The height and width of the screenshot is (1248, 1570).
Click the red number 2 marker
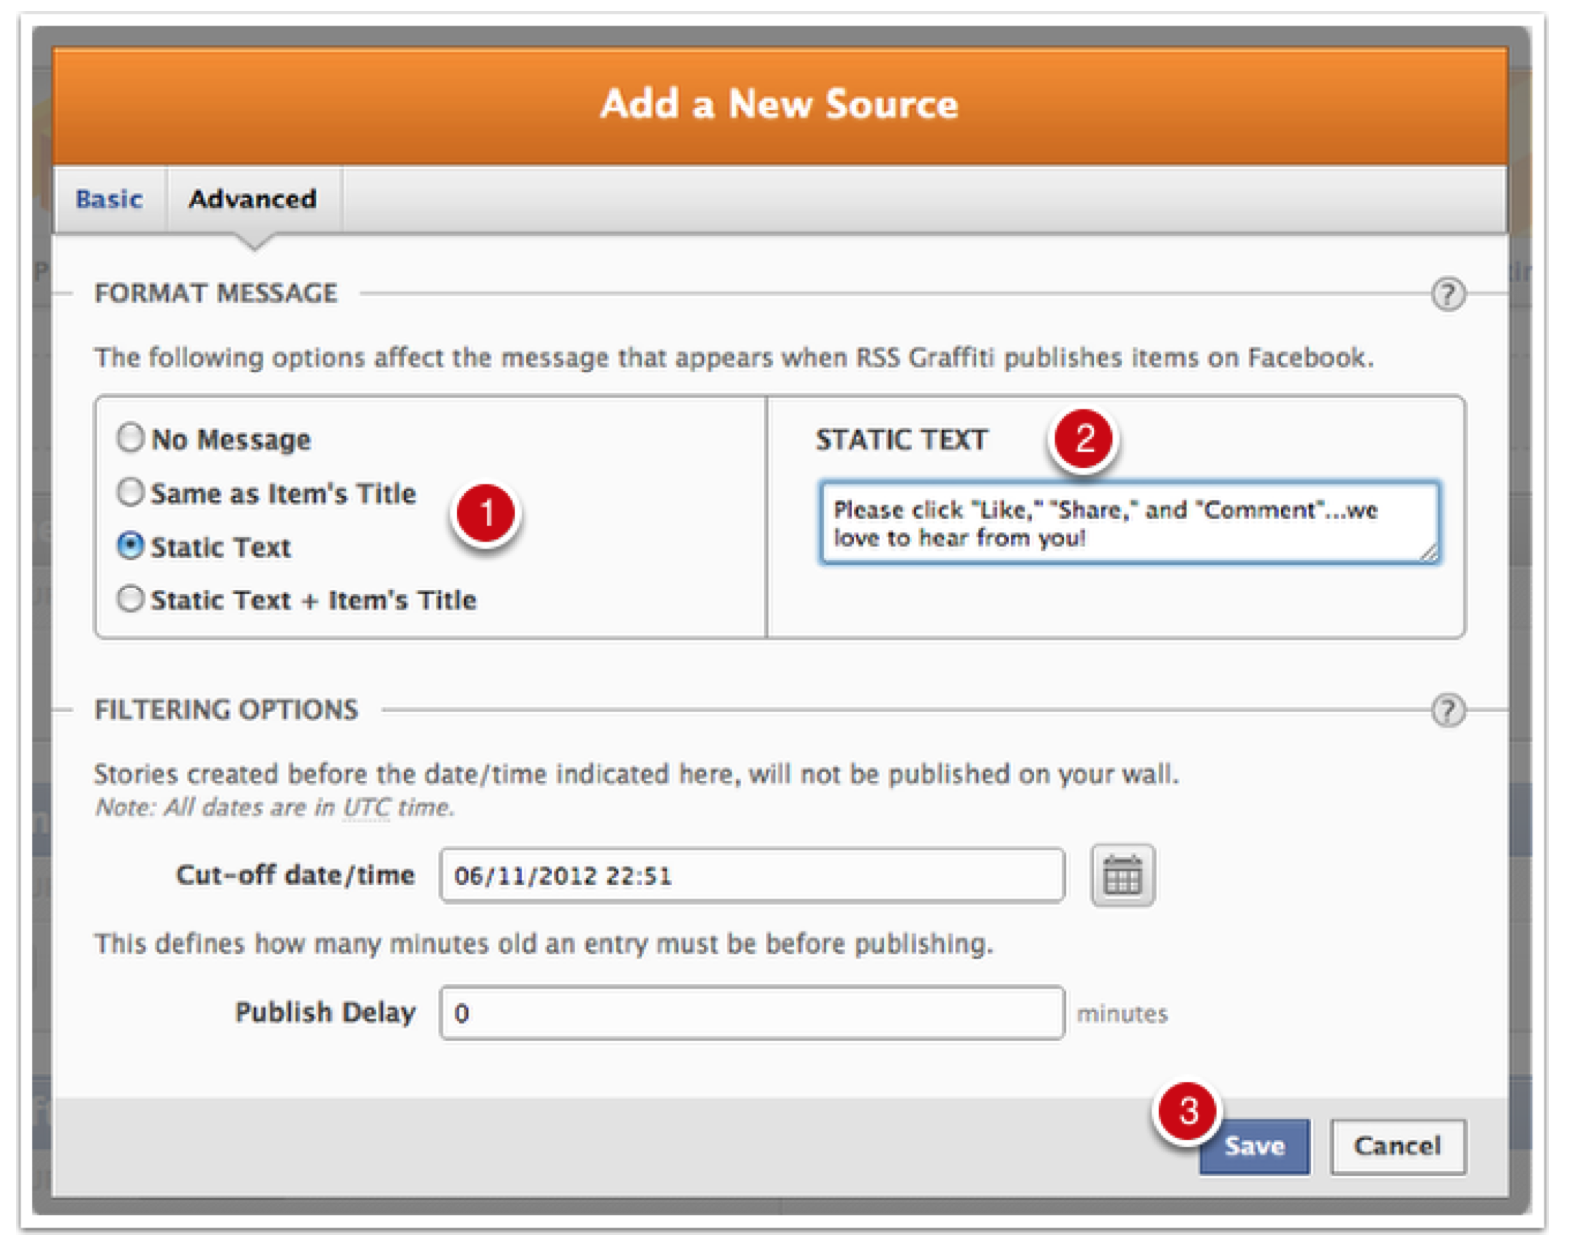pos(1083,439)
